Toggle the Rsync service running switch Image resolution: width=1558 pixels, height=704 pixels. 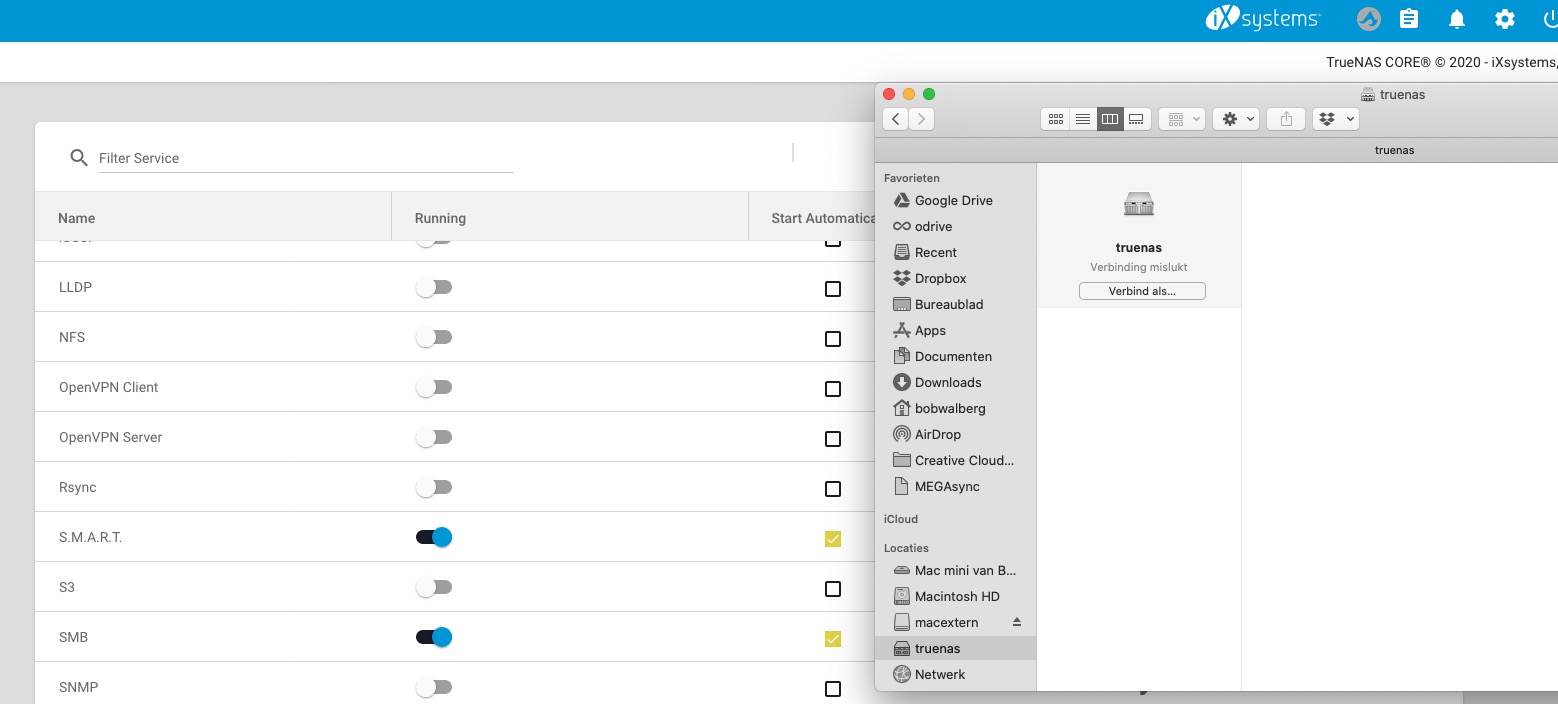point(434,487)
